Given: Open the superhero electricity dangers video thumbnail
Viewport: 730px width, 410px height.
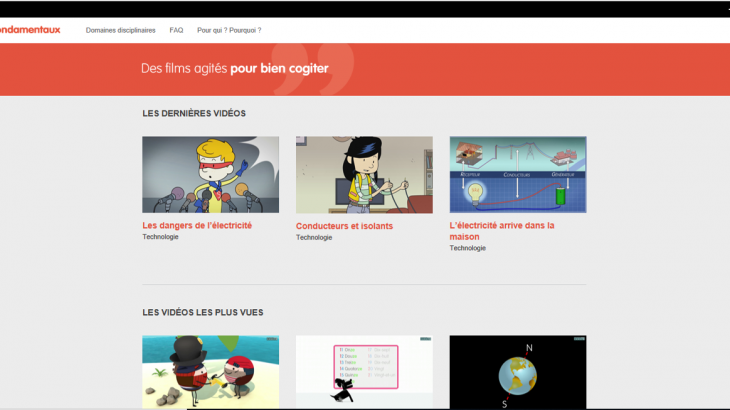Looking at the screenshot, I should pyautogui.click(x=210, y=174).
